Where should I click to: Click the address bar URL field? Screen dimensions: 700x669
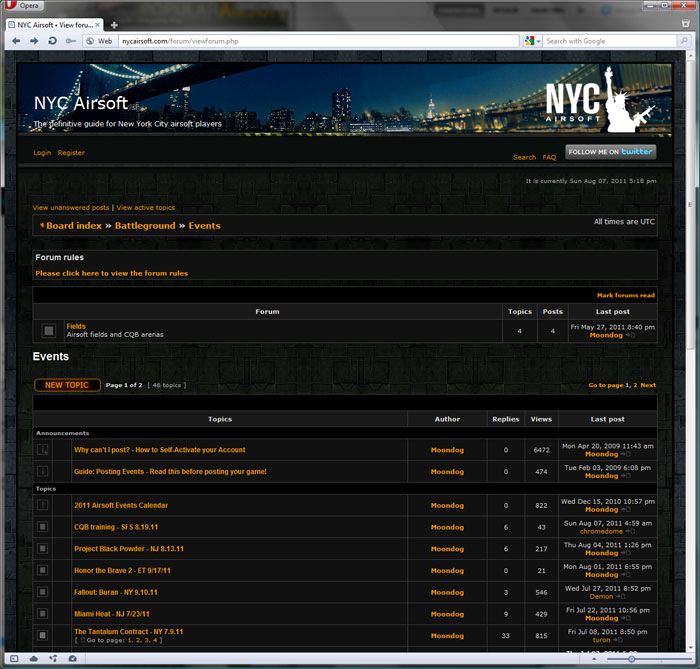click(300, 41)
